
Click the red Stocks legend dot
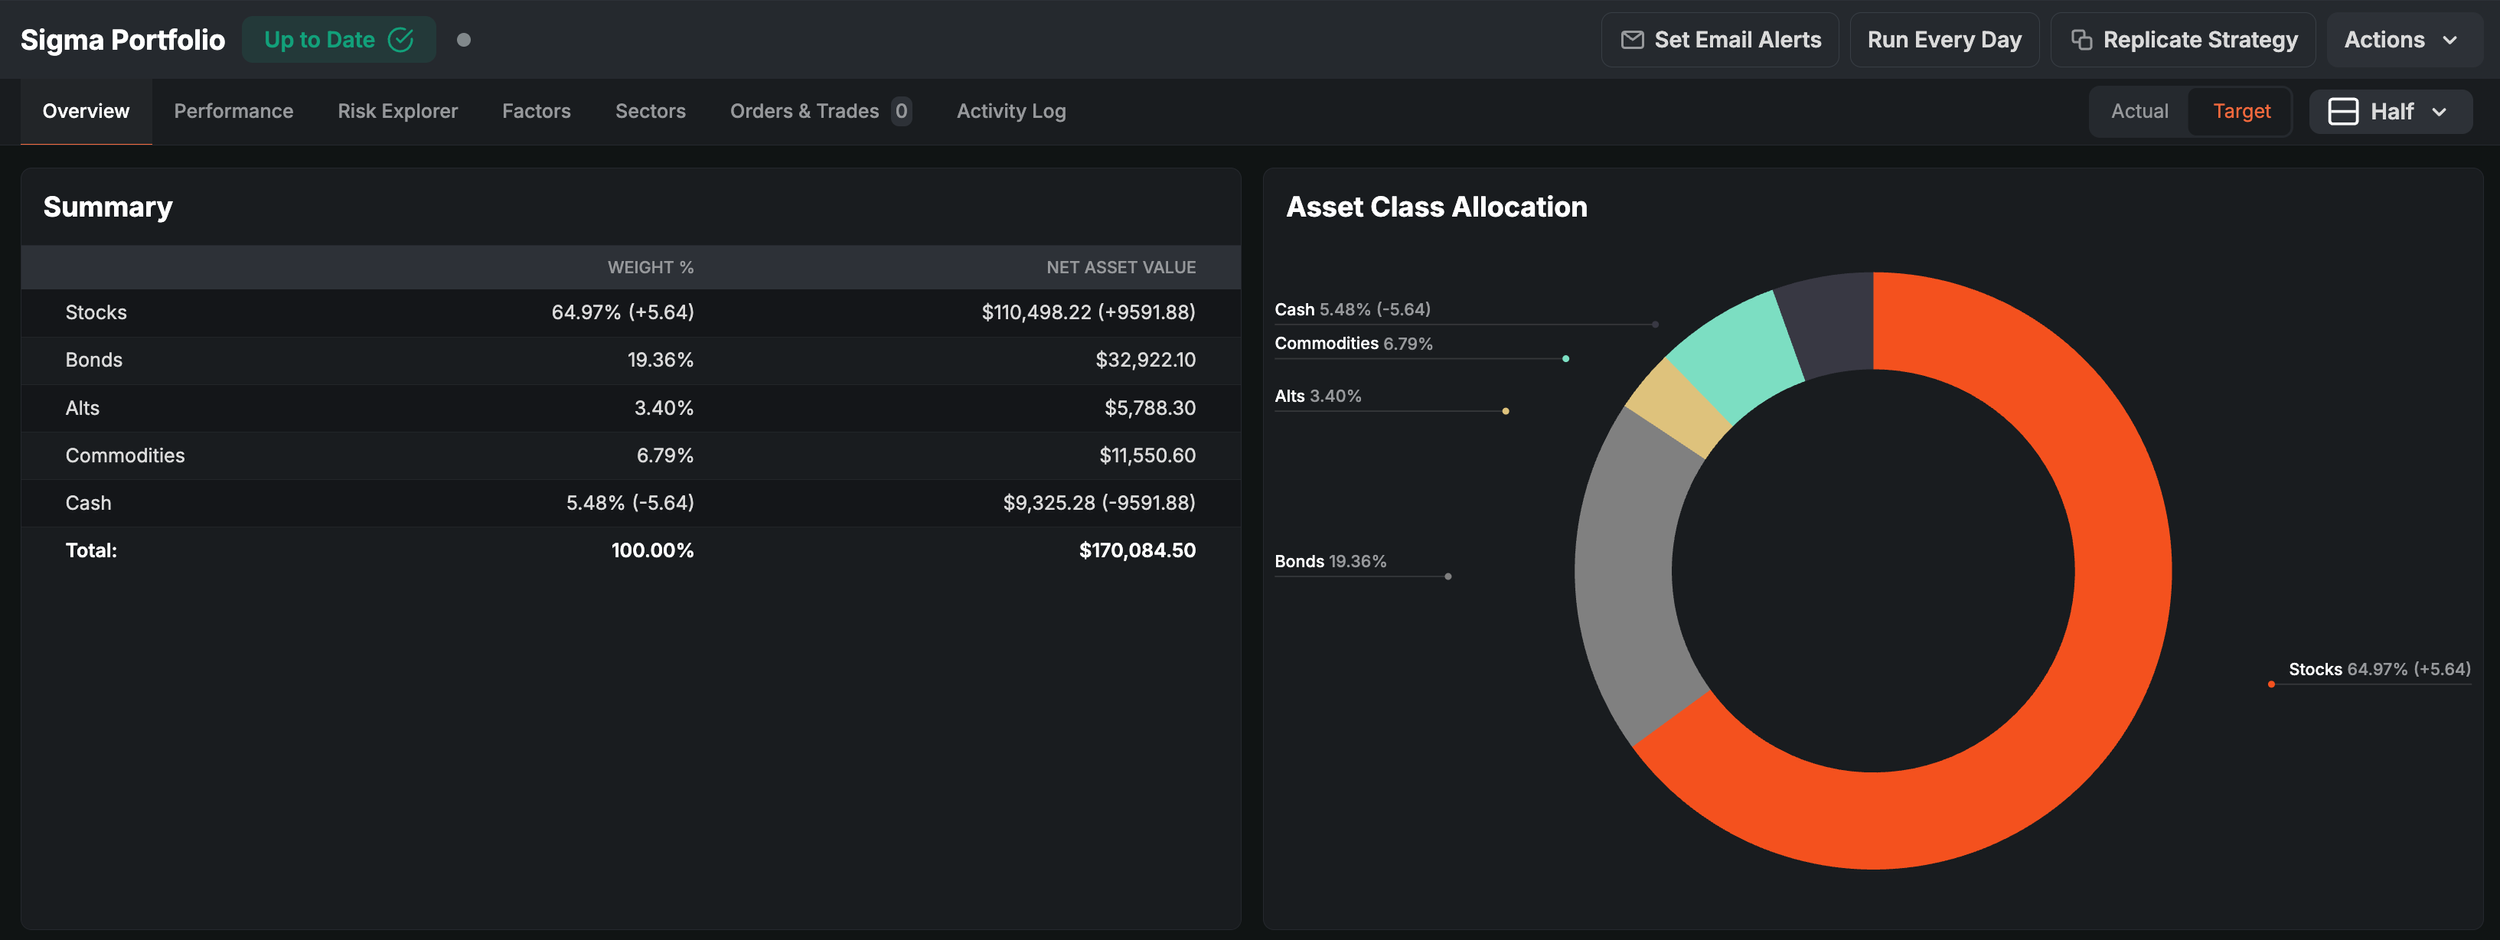(2271, 684)
